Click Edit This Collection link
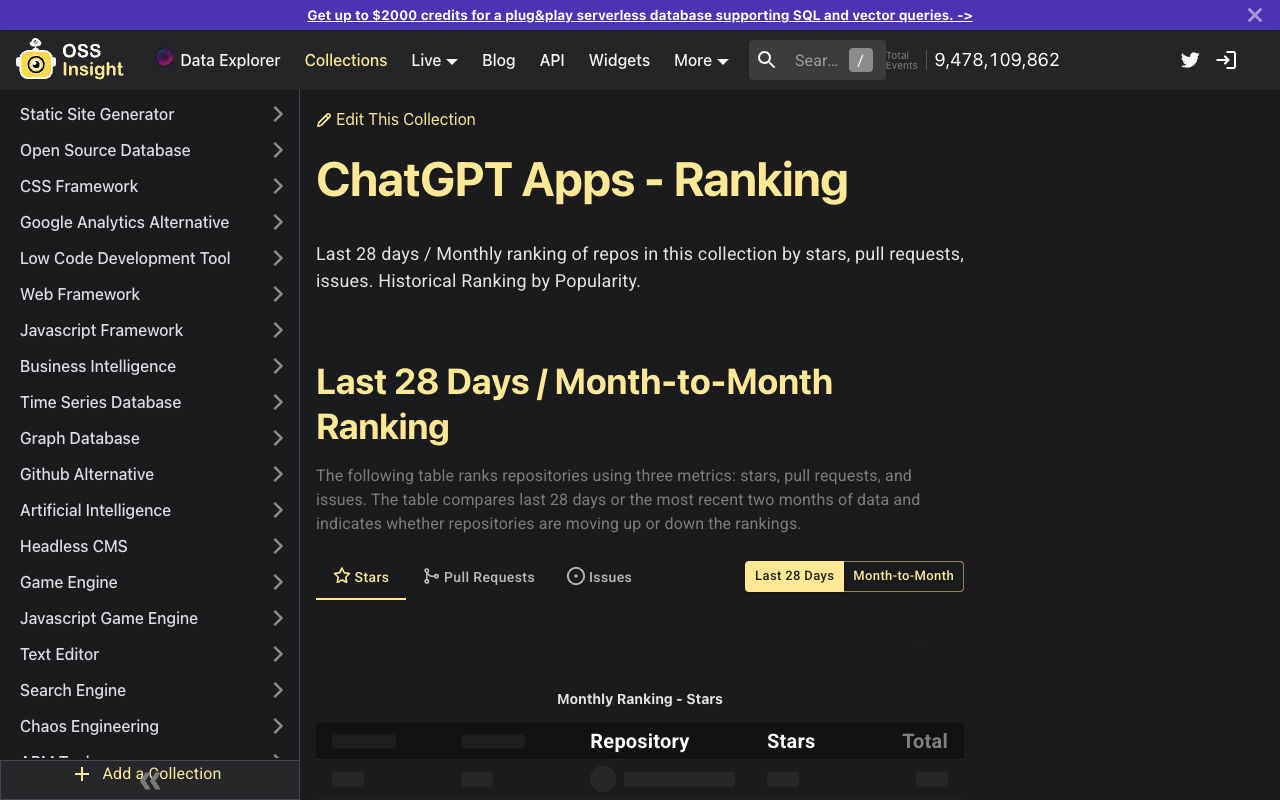The height and width of the screenshot is (800, 1280). [396, 119]
